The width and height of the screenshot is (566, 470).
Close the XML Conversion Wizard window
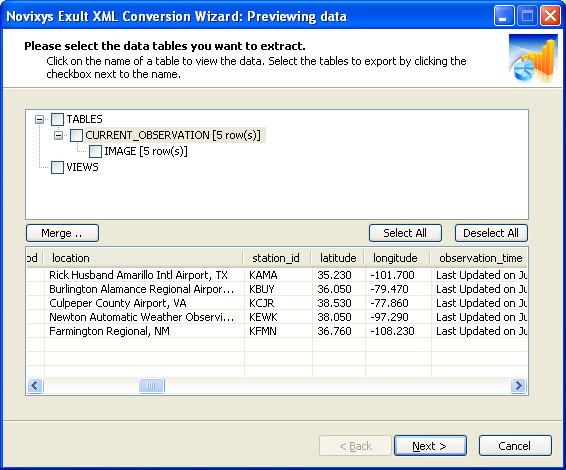point(550,16)
